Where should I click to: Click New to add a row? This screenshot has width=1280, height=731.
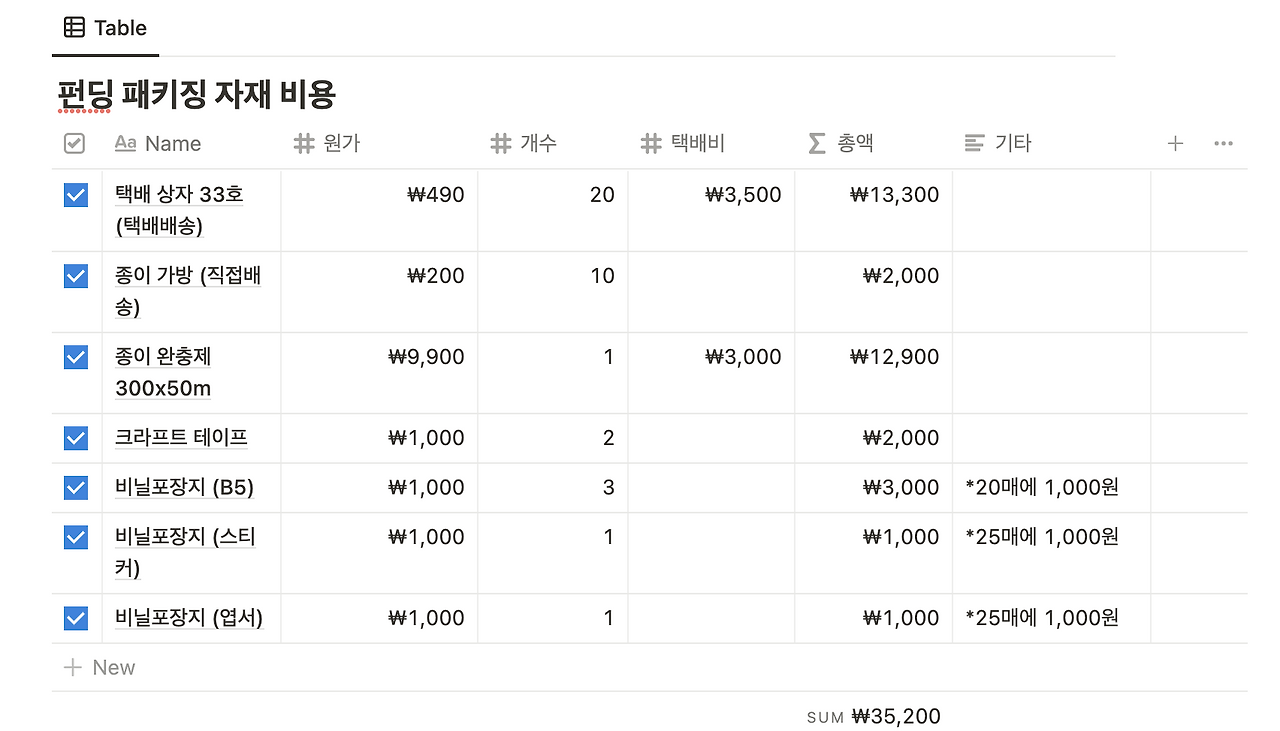[100, 667]
